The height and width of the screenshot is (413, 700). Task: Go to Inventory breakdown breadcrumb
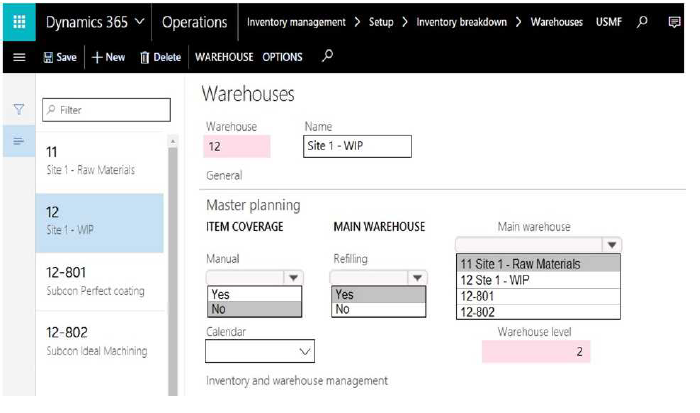coord(462,22)
